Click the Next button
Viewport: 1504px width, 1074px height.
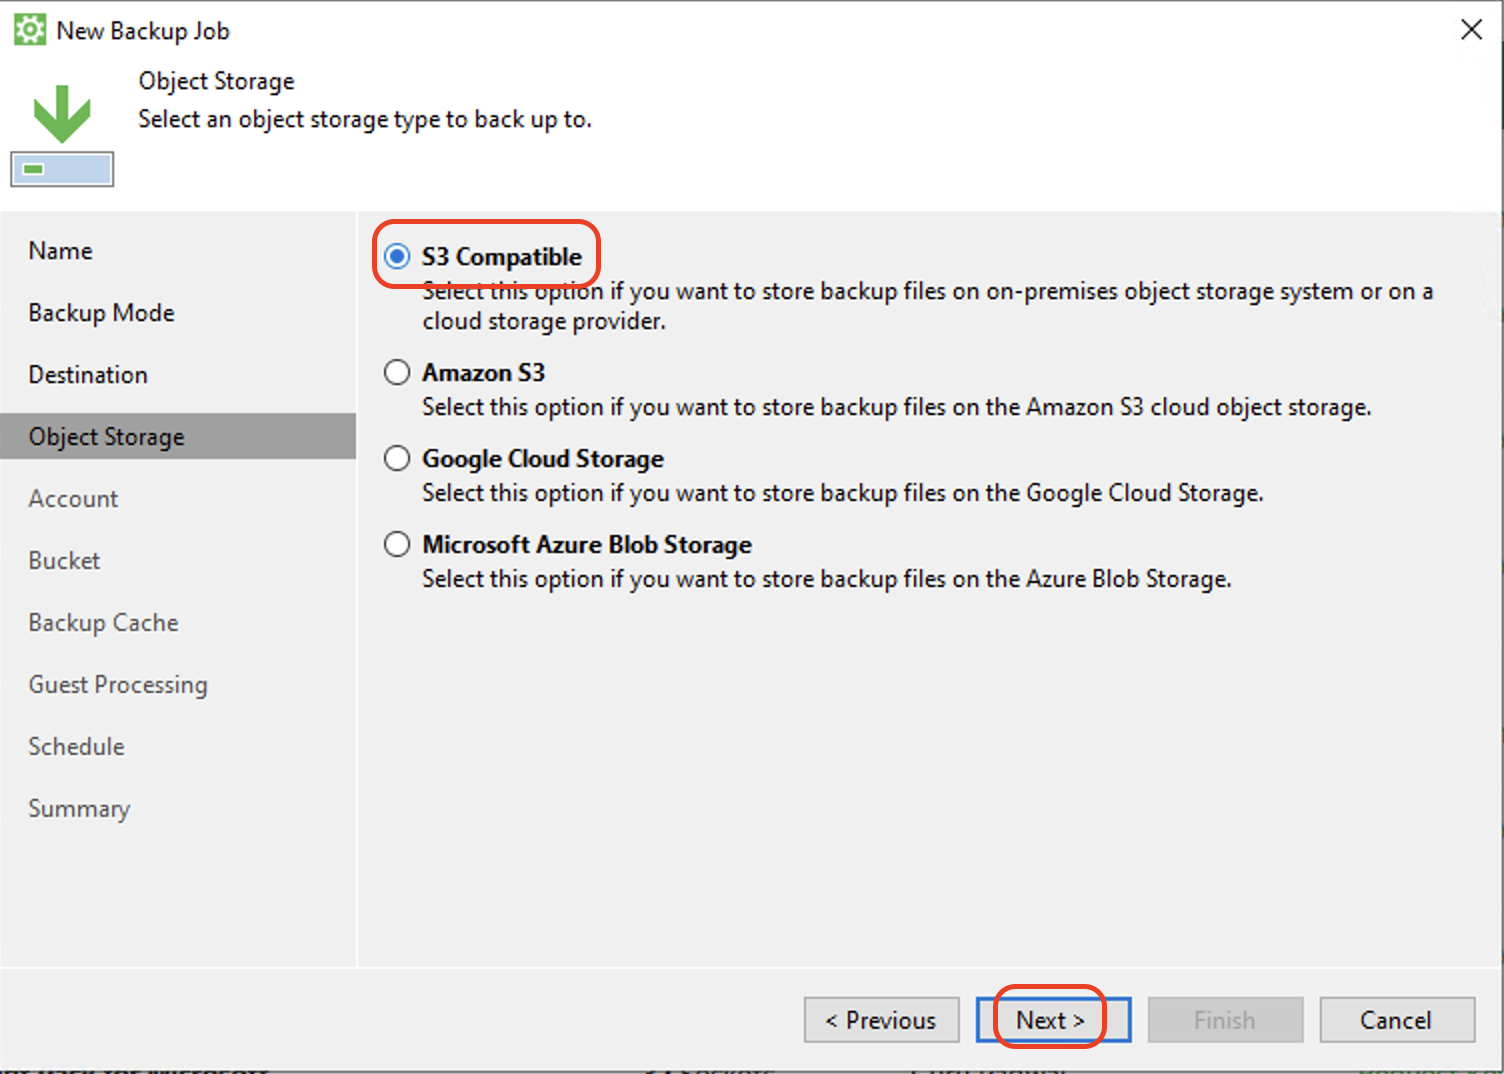1053,1020
